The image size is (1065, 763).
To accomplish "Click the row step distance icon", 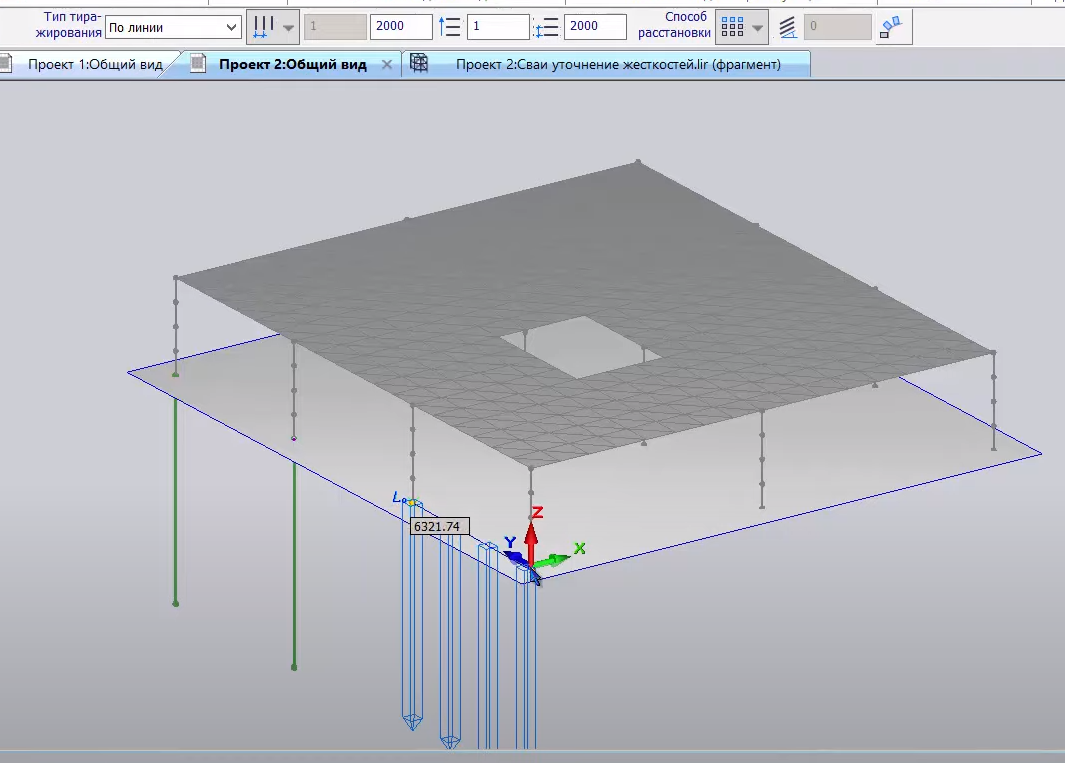I will point(547,27).
